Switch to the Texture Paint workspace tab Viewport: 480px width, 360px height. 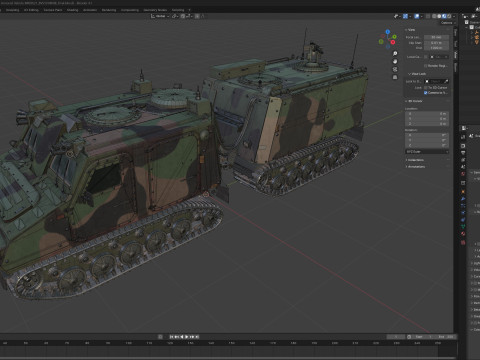[53, 10]
